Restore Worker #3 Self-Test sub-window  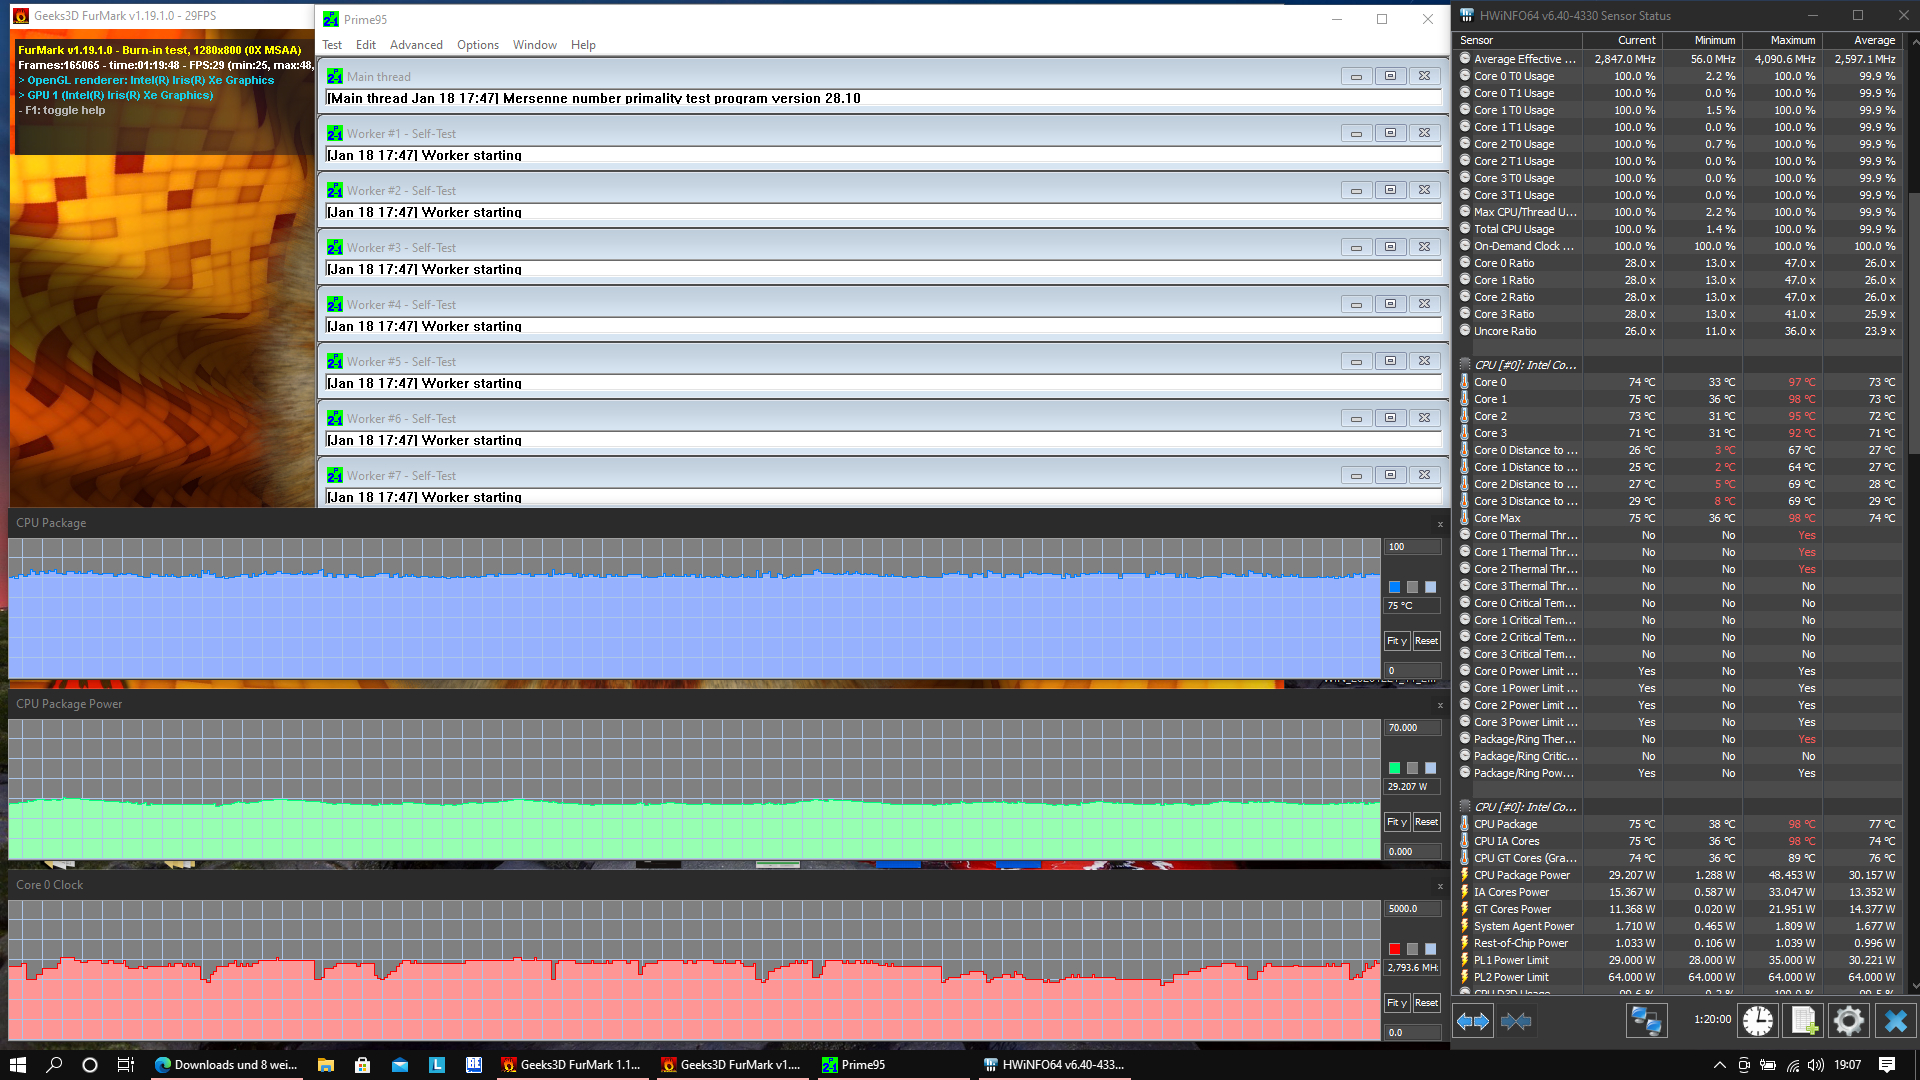1390,247
